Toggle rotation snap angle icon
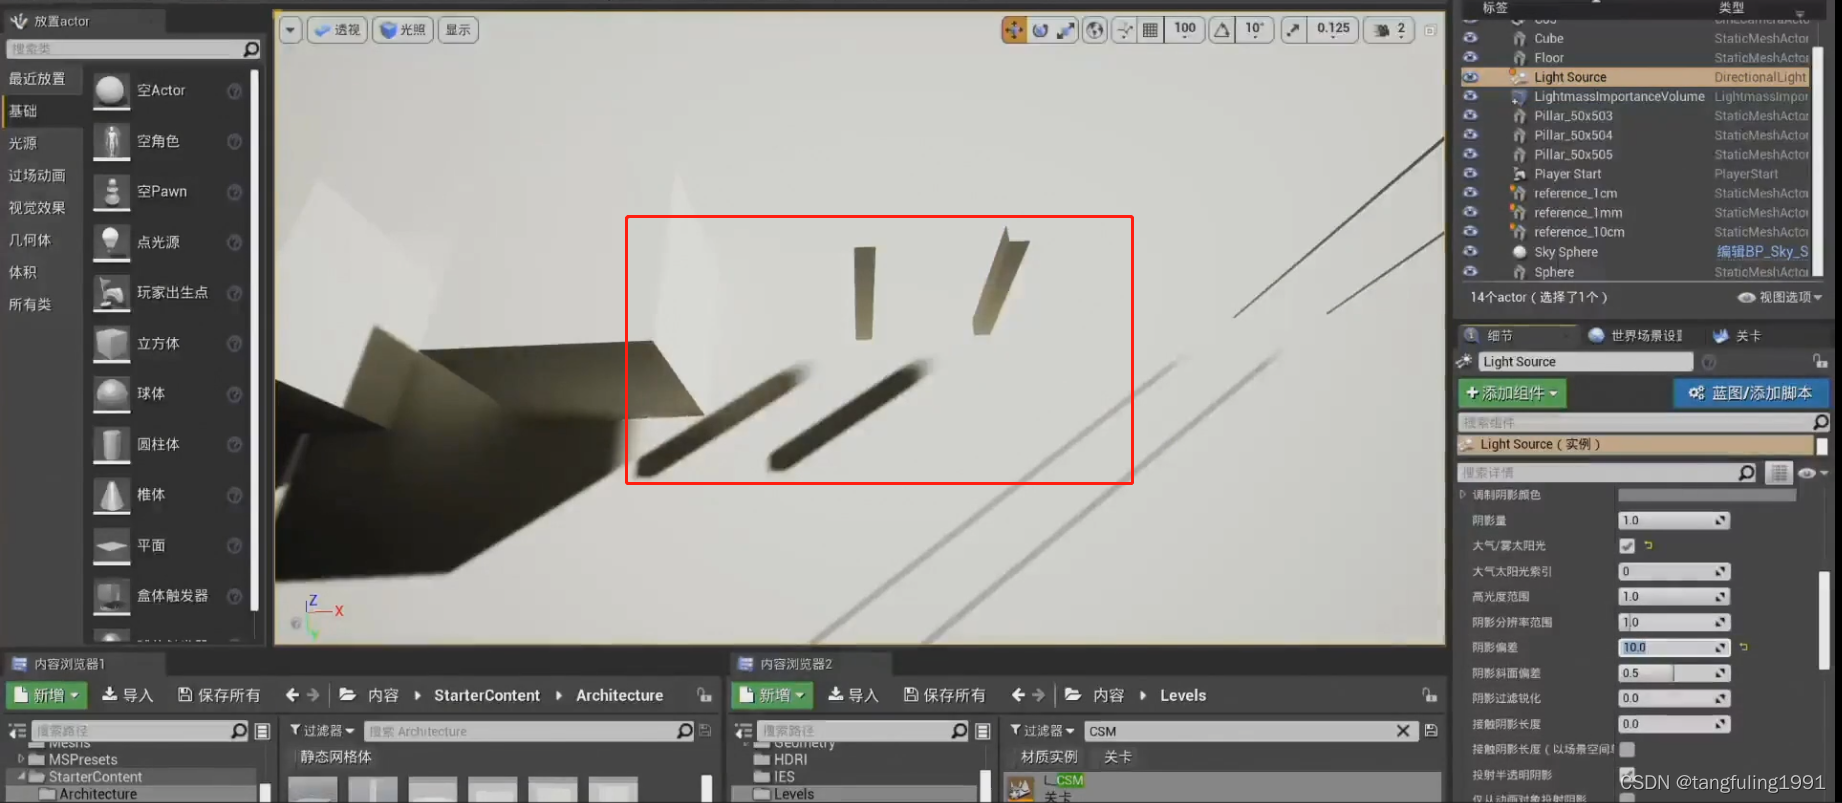The image size is (1842, 803). pyautogui.click(x=1222, y=30)
